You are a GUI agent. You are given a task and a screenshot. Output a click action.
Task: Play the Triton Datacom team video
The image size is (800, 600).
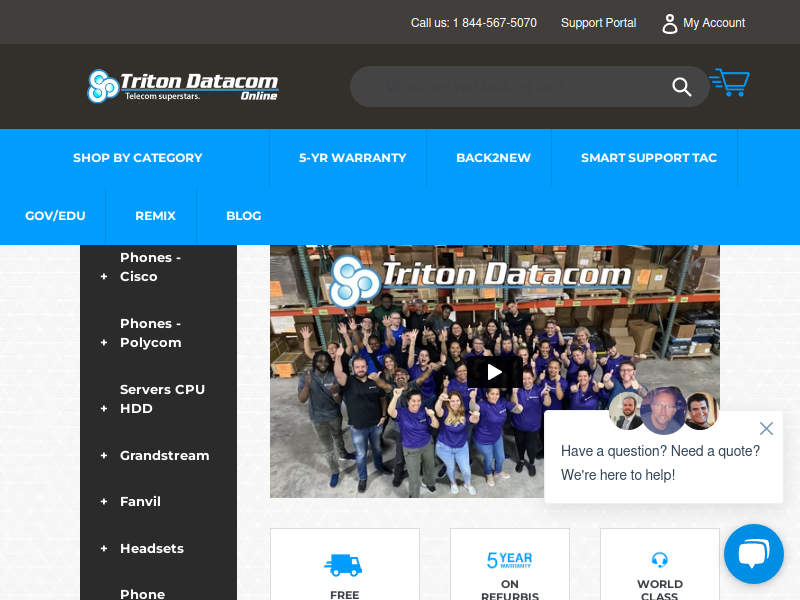pos(494,372)
